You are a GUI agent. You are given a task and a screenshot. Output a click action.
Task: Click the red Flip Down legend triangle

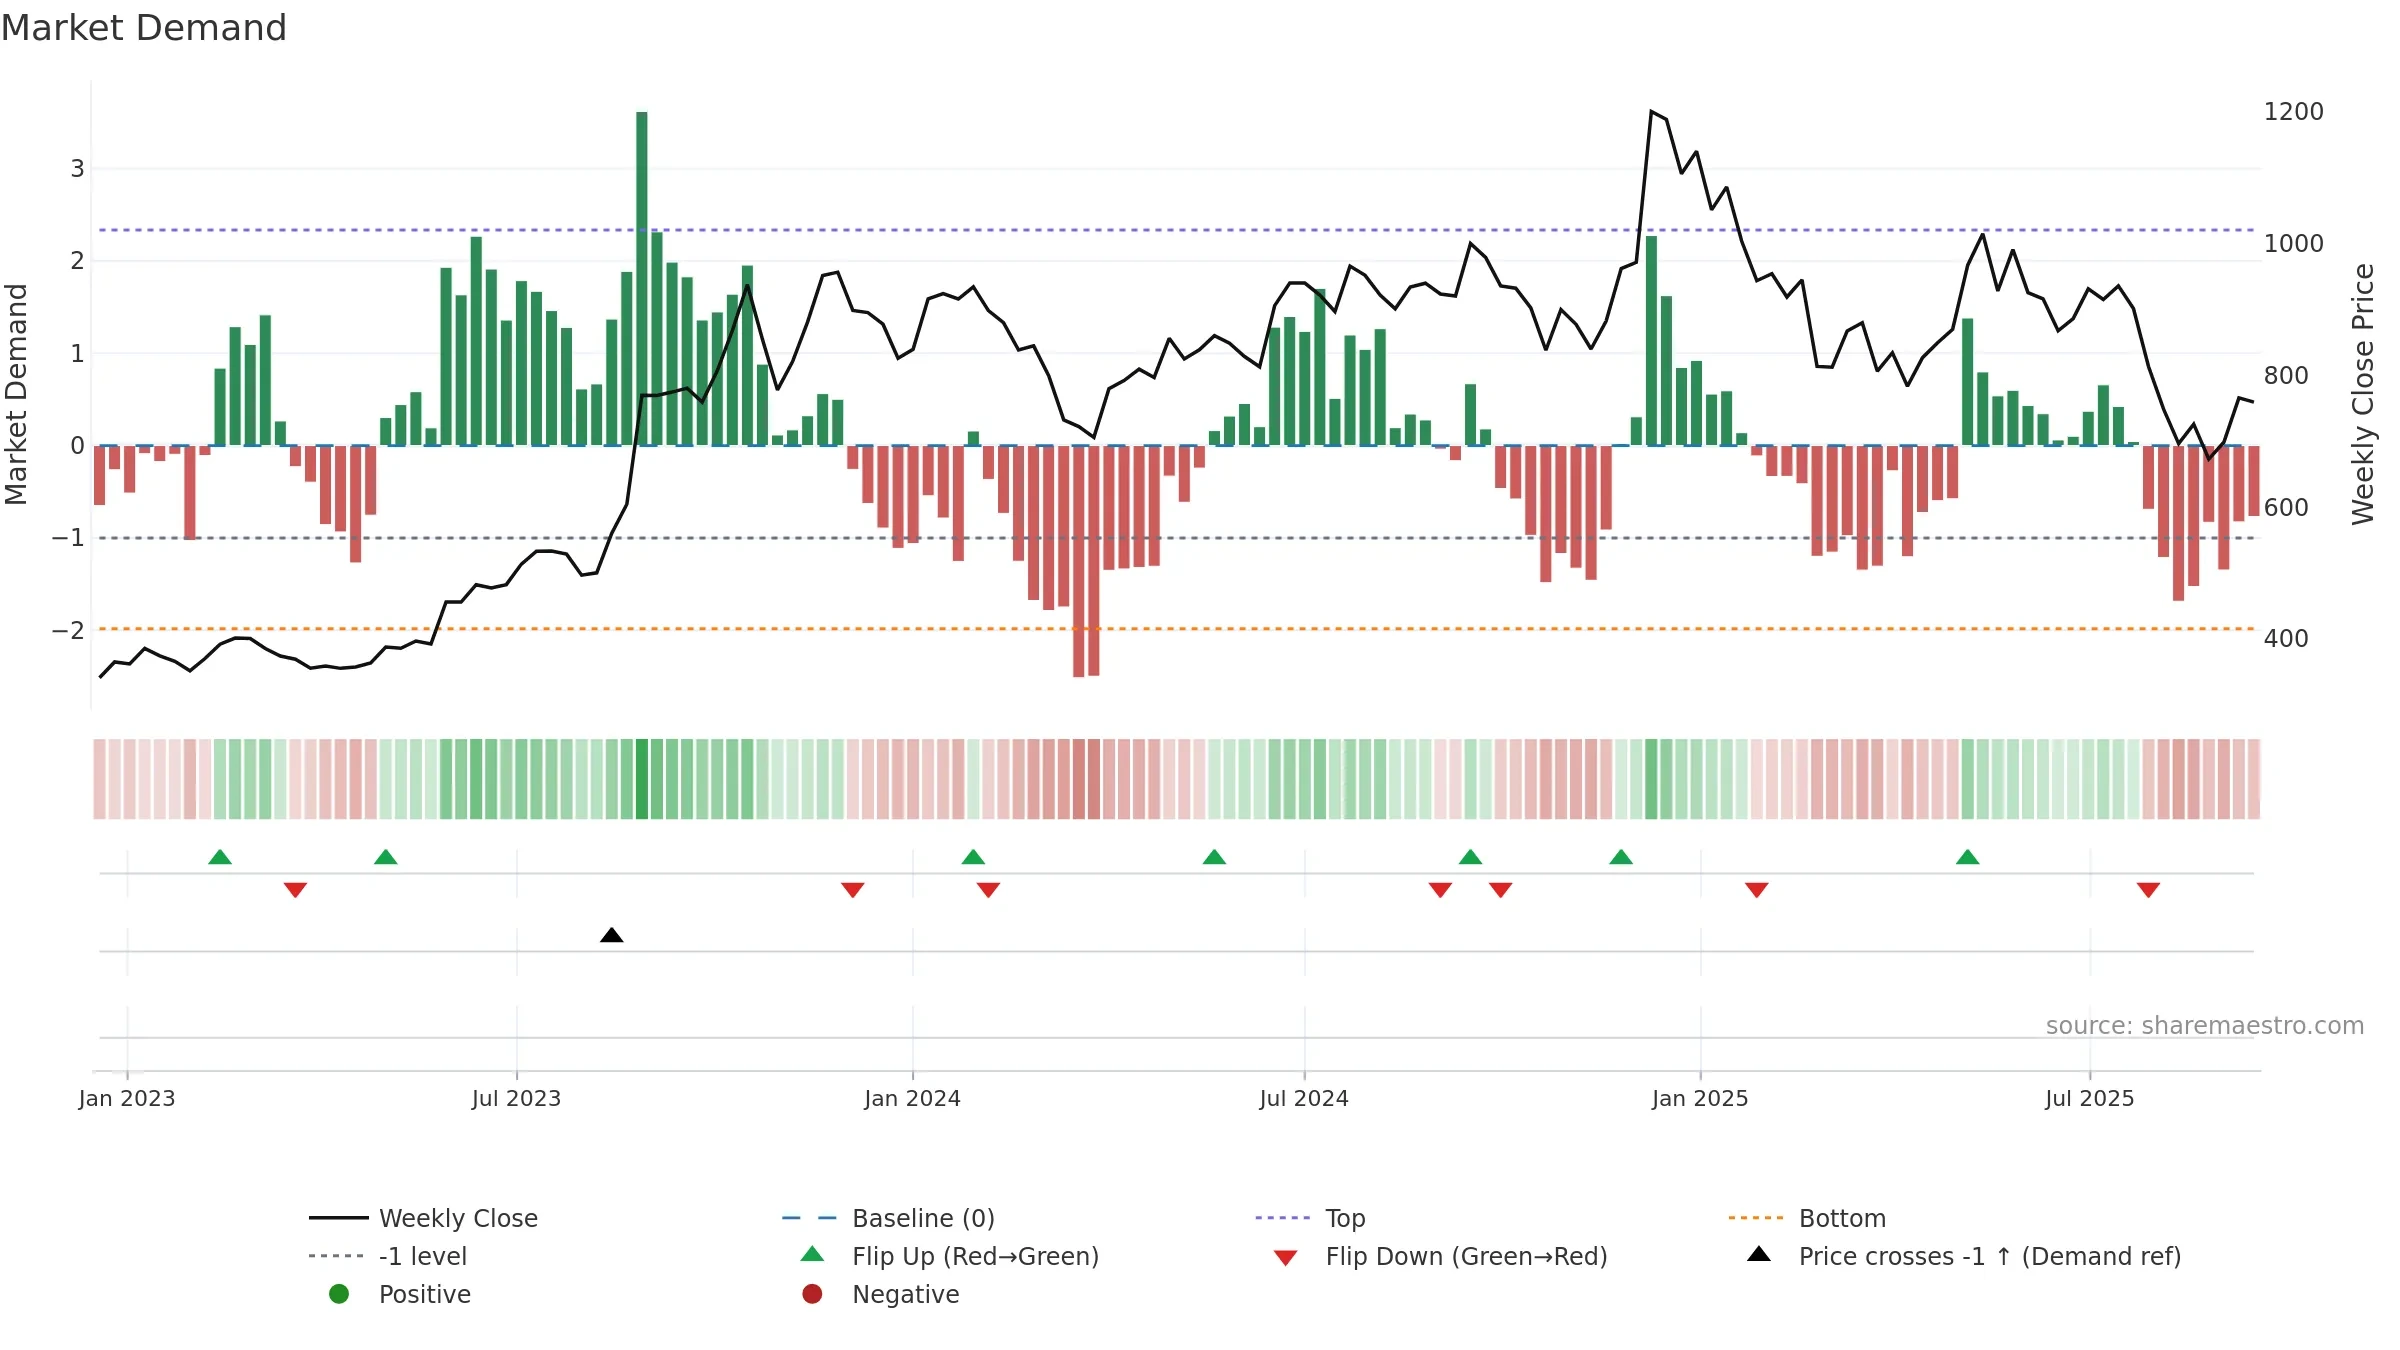click(1286, 1258)
